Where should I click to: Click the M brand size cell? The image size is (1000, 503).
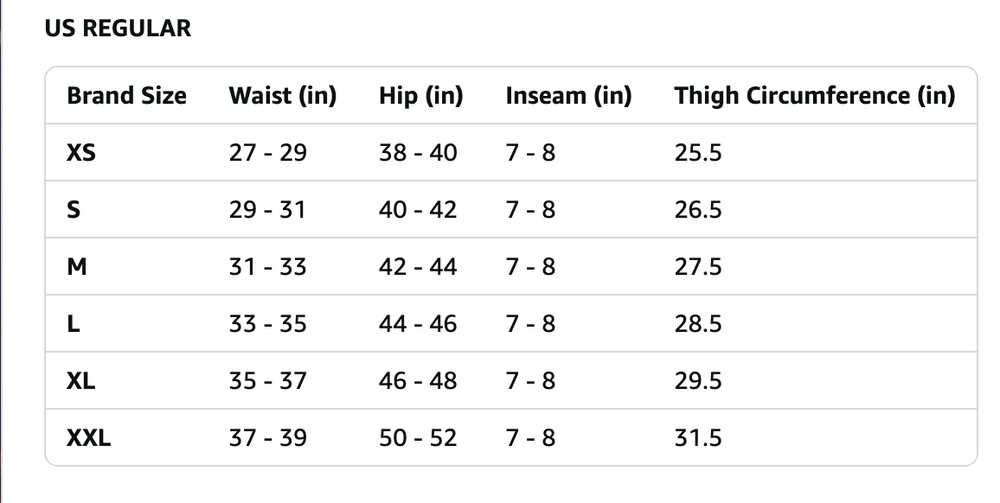pyautogui.click(x=75, y=267)
